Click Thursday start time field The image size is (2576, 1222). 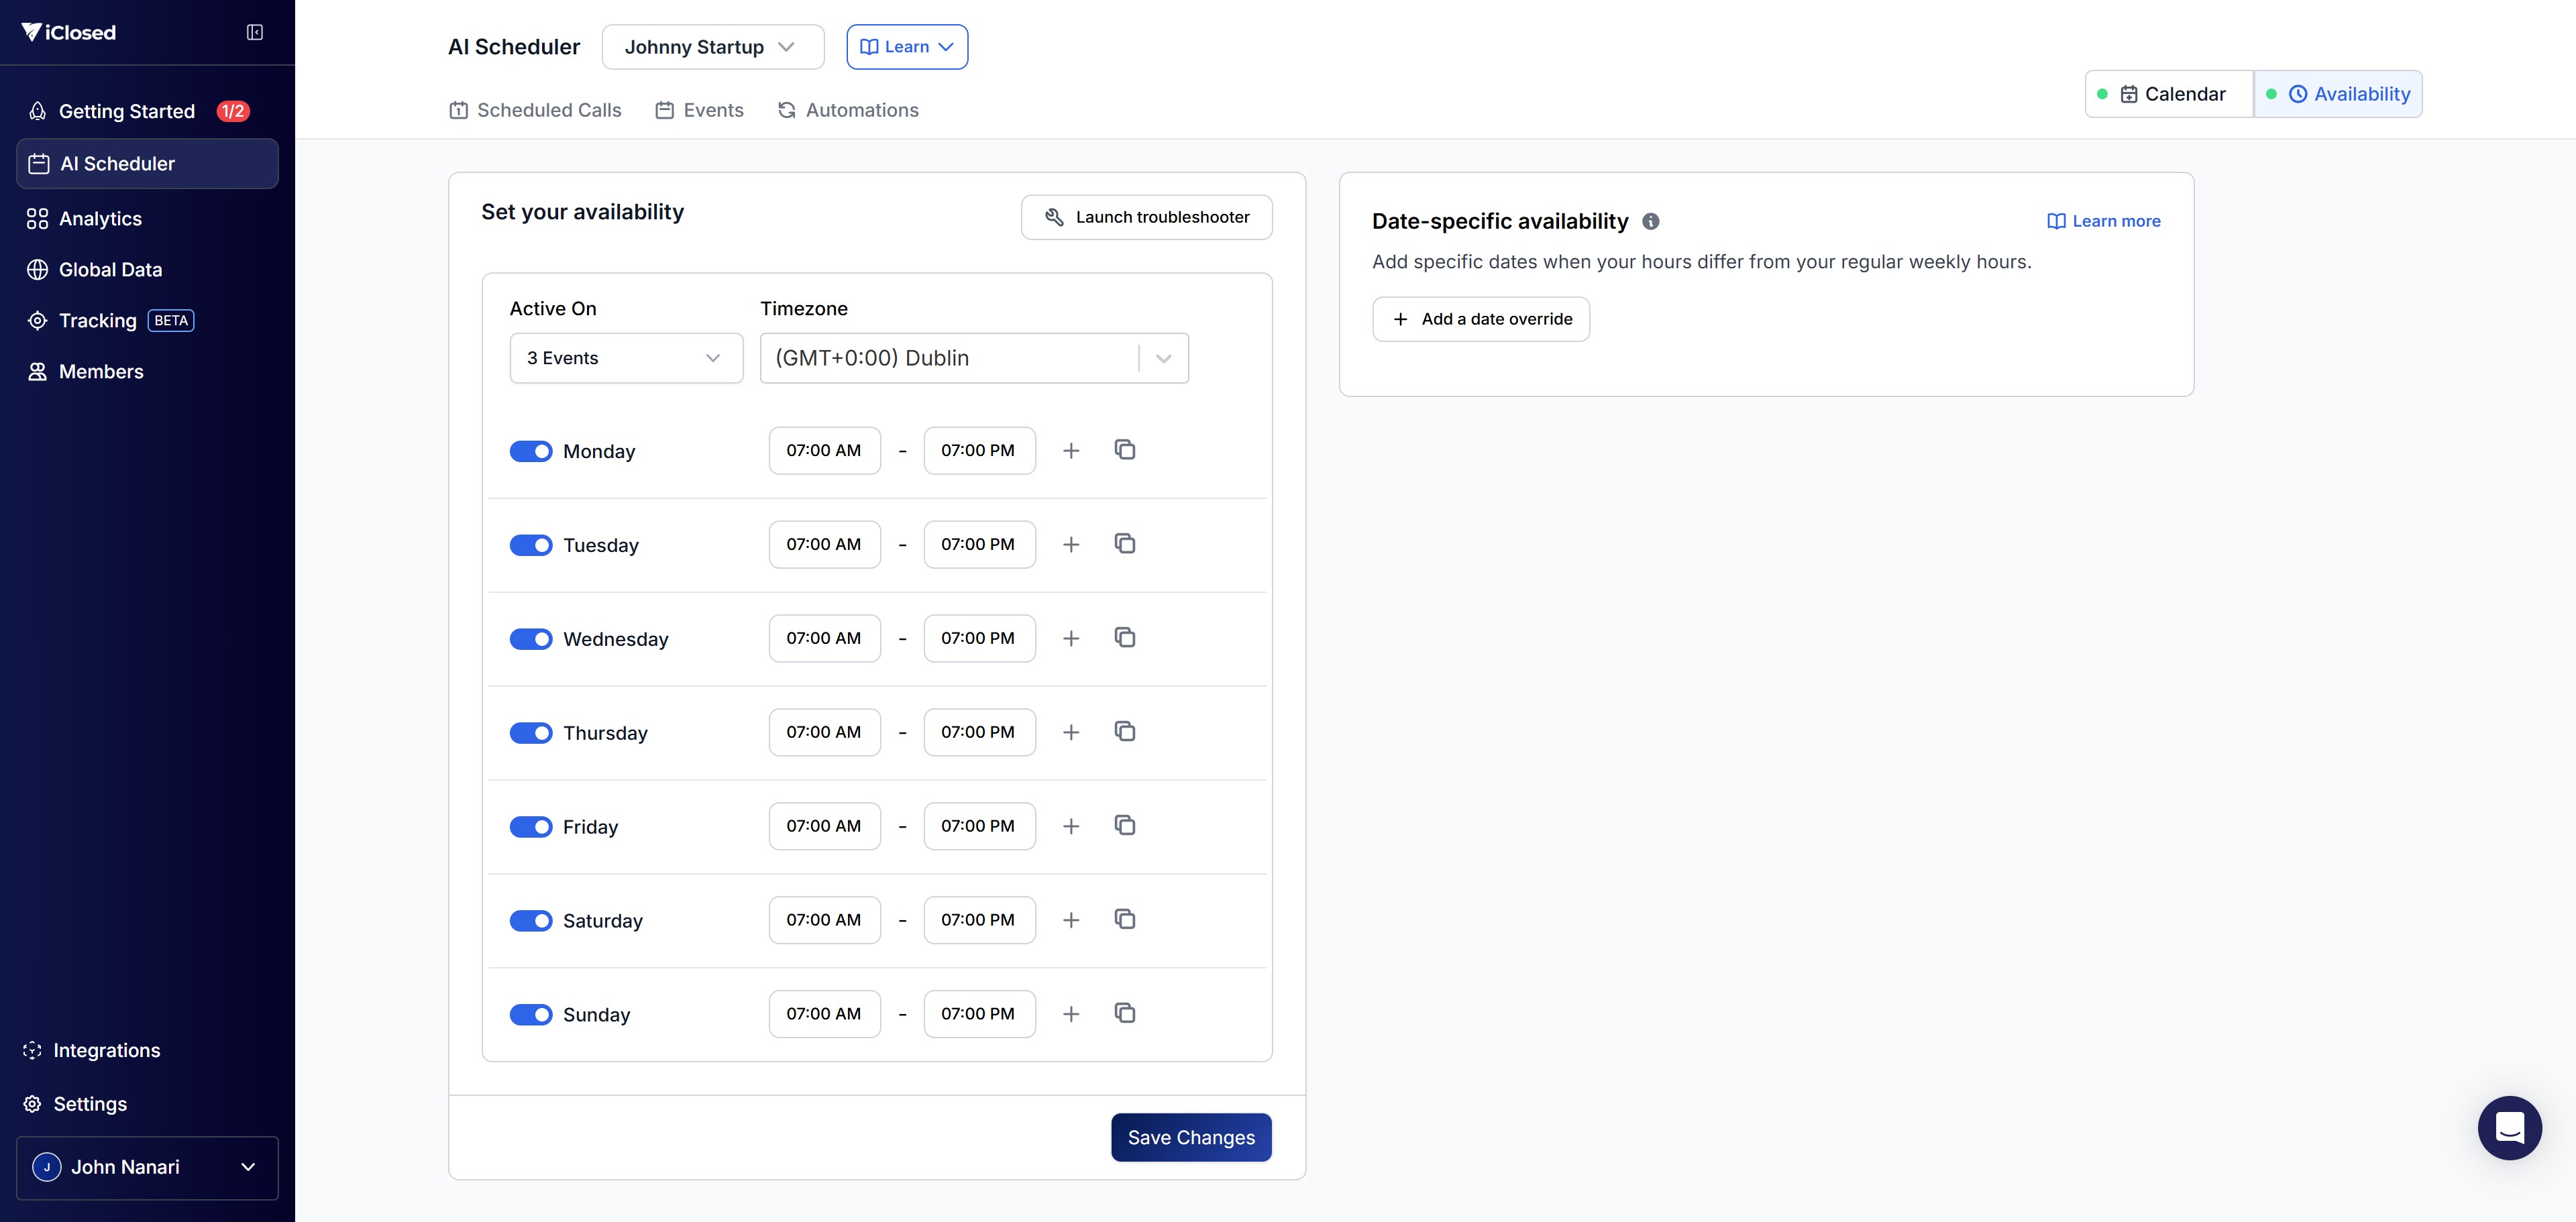[823, 732]
